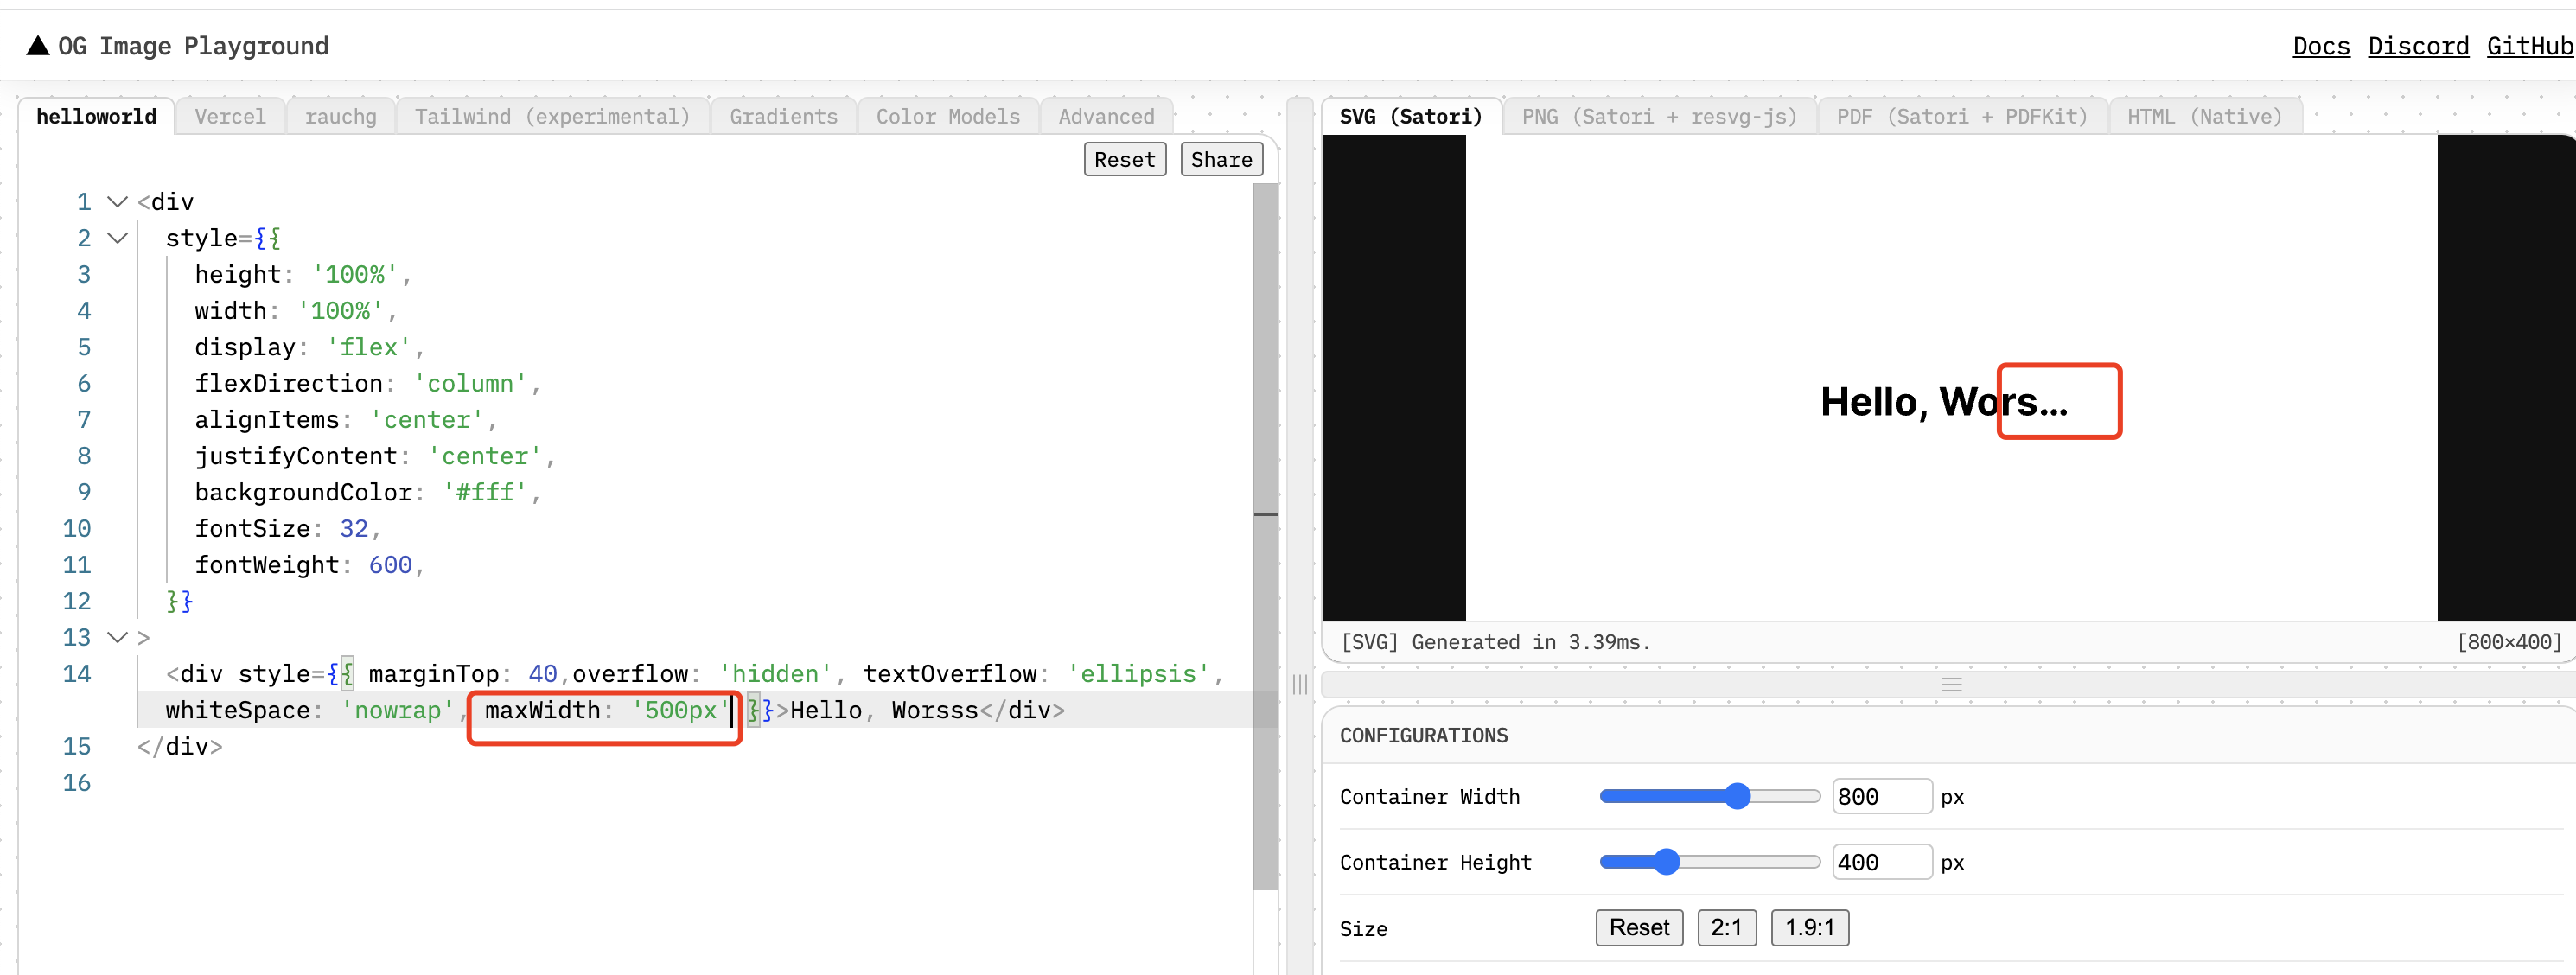This screenshot has width=2576, height=975.
Task: Apply the 1.9:1 size ratio
Action: pyautogui.click(x=1809, y=927)
